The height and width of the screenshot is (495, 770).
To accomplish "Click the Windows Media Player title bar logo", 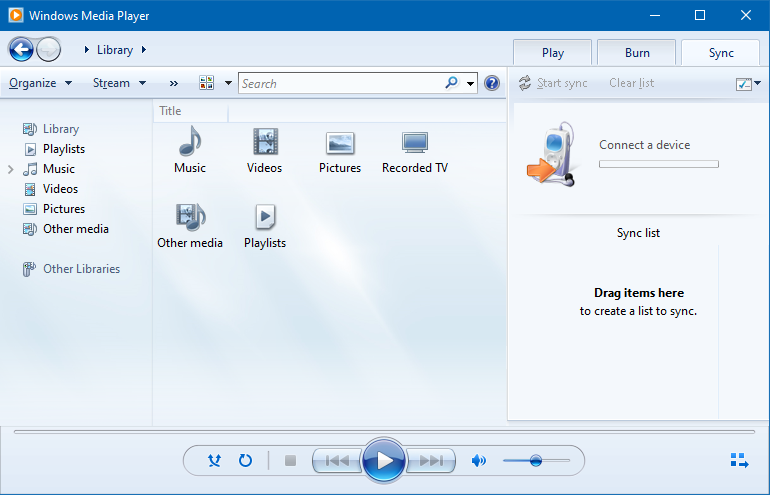I will coord(15,15).
